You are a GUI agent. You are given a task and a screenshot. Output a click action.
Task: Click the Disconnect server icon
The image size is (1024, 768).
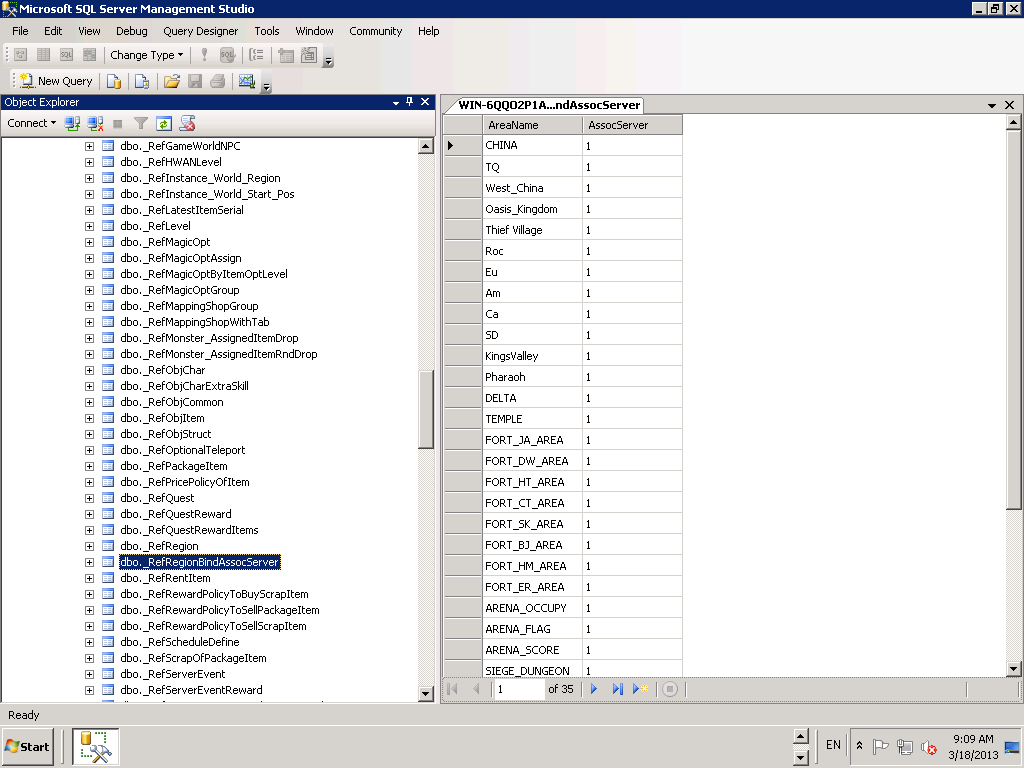(95, 123)
